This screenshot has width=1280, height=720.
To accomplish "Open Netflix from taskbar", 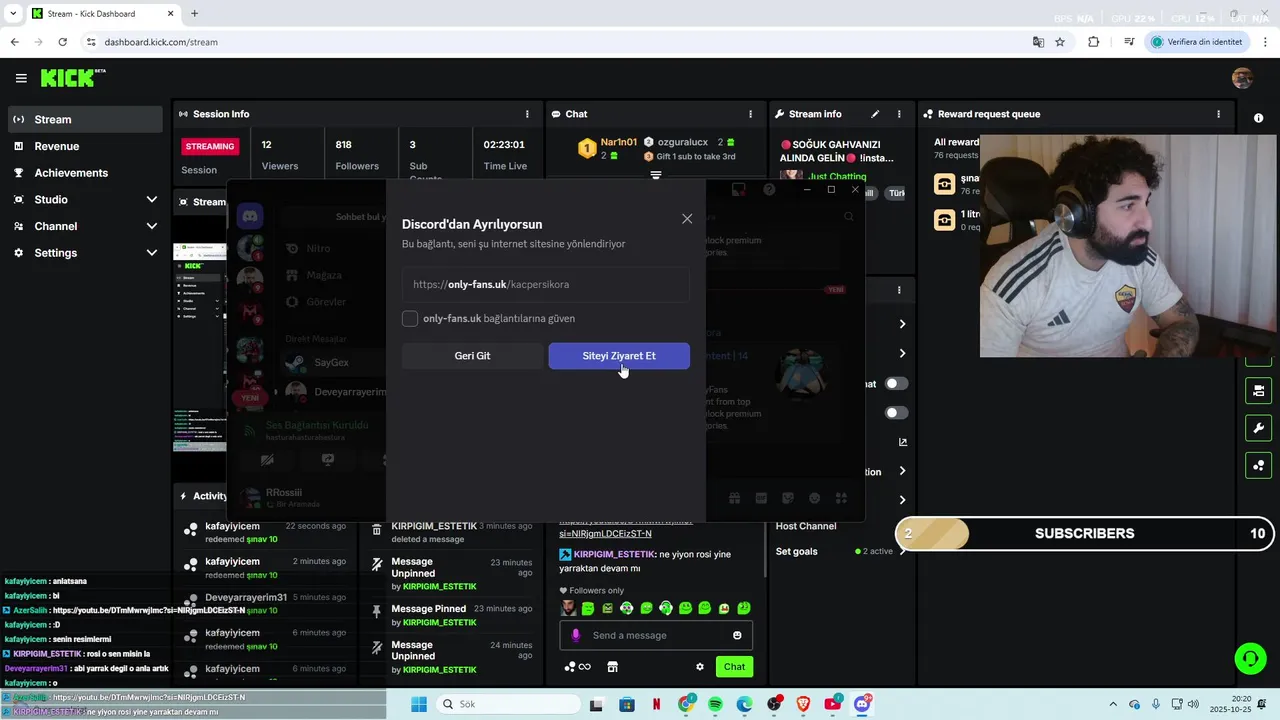I will pos(656,704).
